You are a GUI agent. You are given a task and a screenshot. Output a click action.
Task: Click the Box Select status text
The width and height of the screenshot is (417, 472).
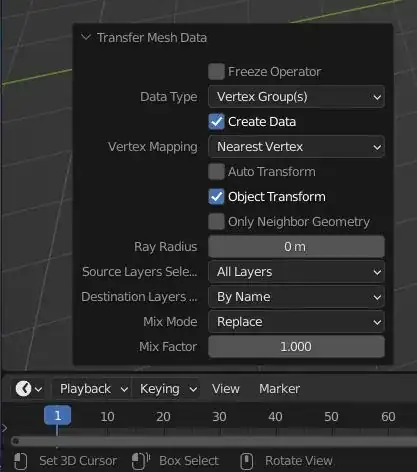(189, 461)
